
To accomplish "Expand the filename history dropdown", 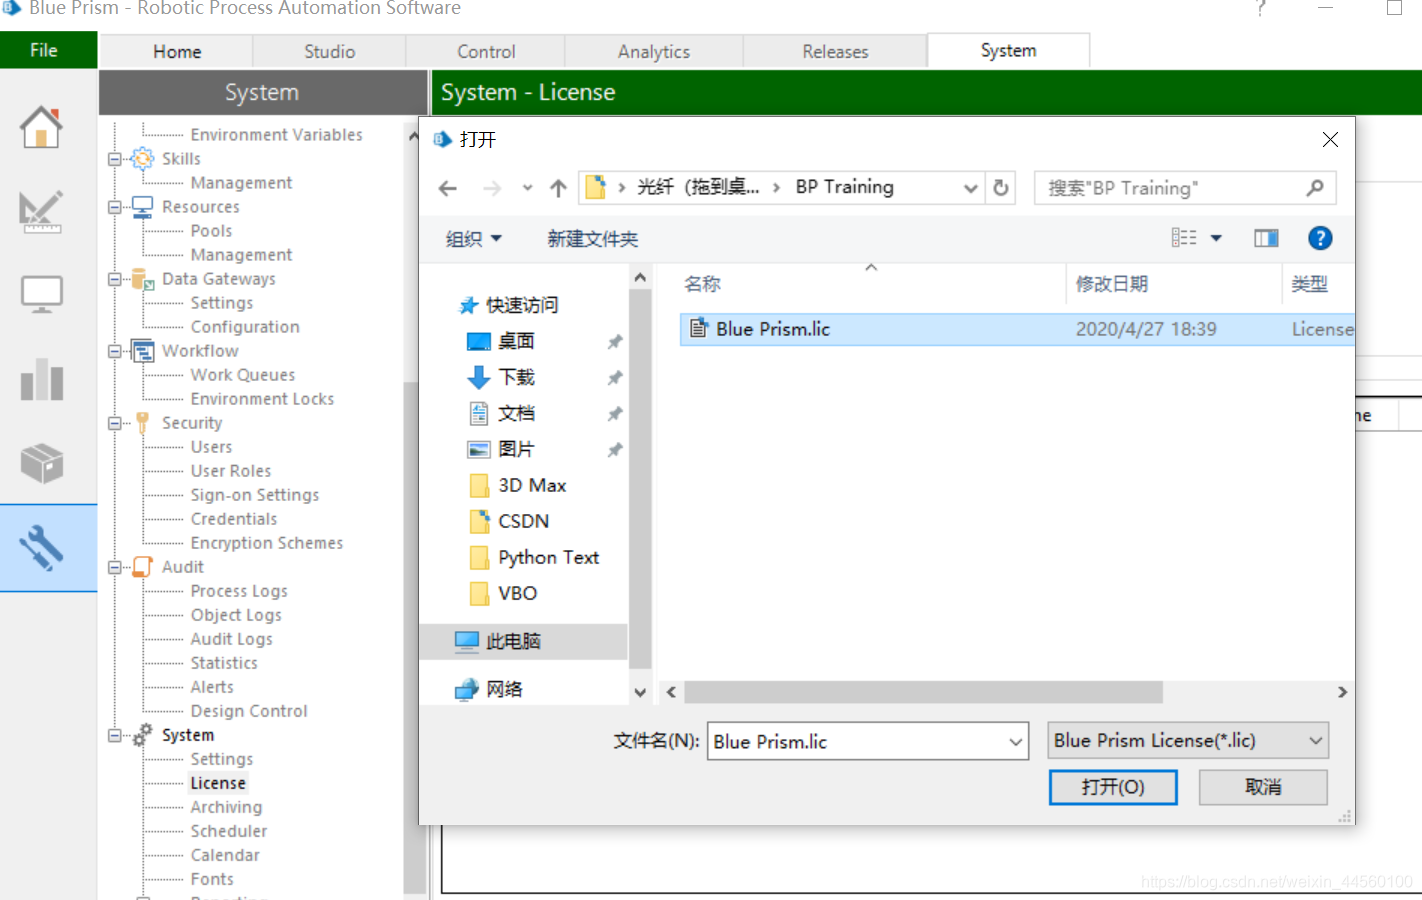I will click(x=1015, y=742).
